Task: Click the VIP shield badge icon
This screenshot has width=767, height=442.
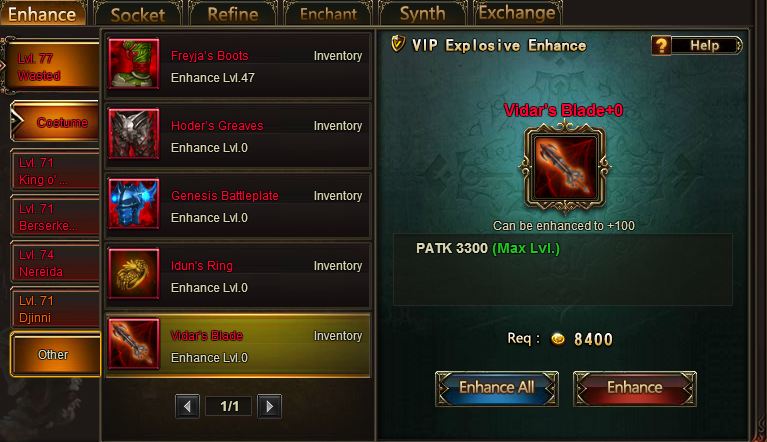Action: (398, 44)
